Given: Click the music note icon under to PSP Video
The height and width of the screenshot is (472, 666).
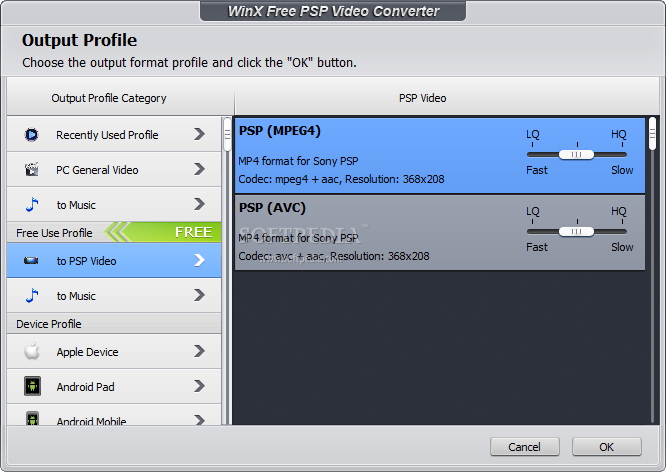Looking at the screenshot, I should pos(32,295).
